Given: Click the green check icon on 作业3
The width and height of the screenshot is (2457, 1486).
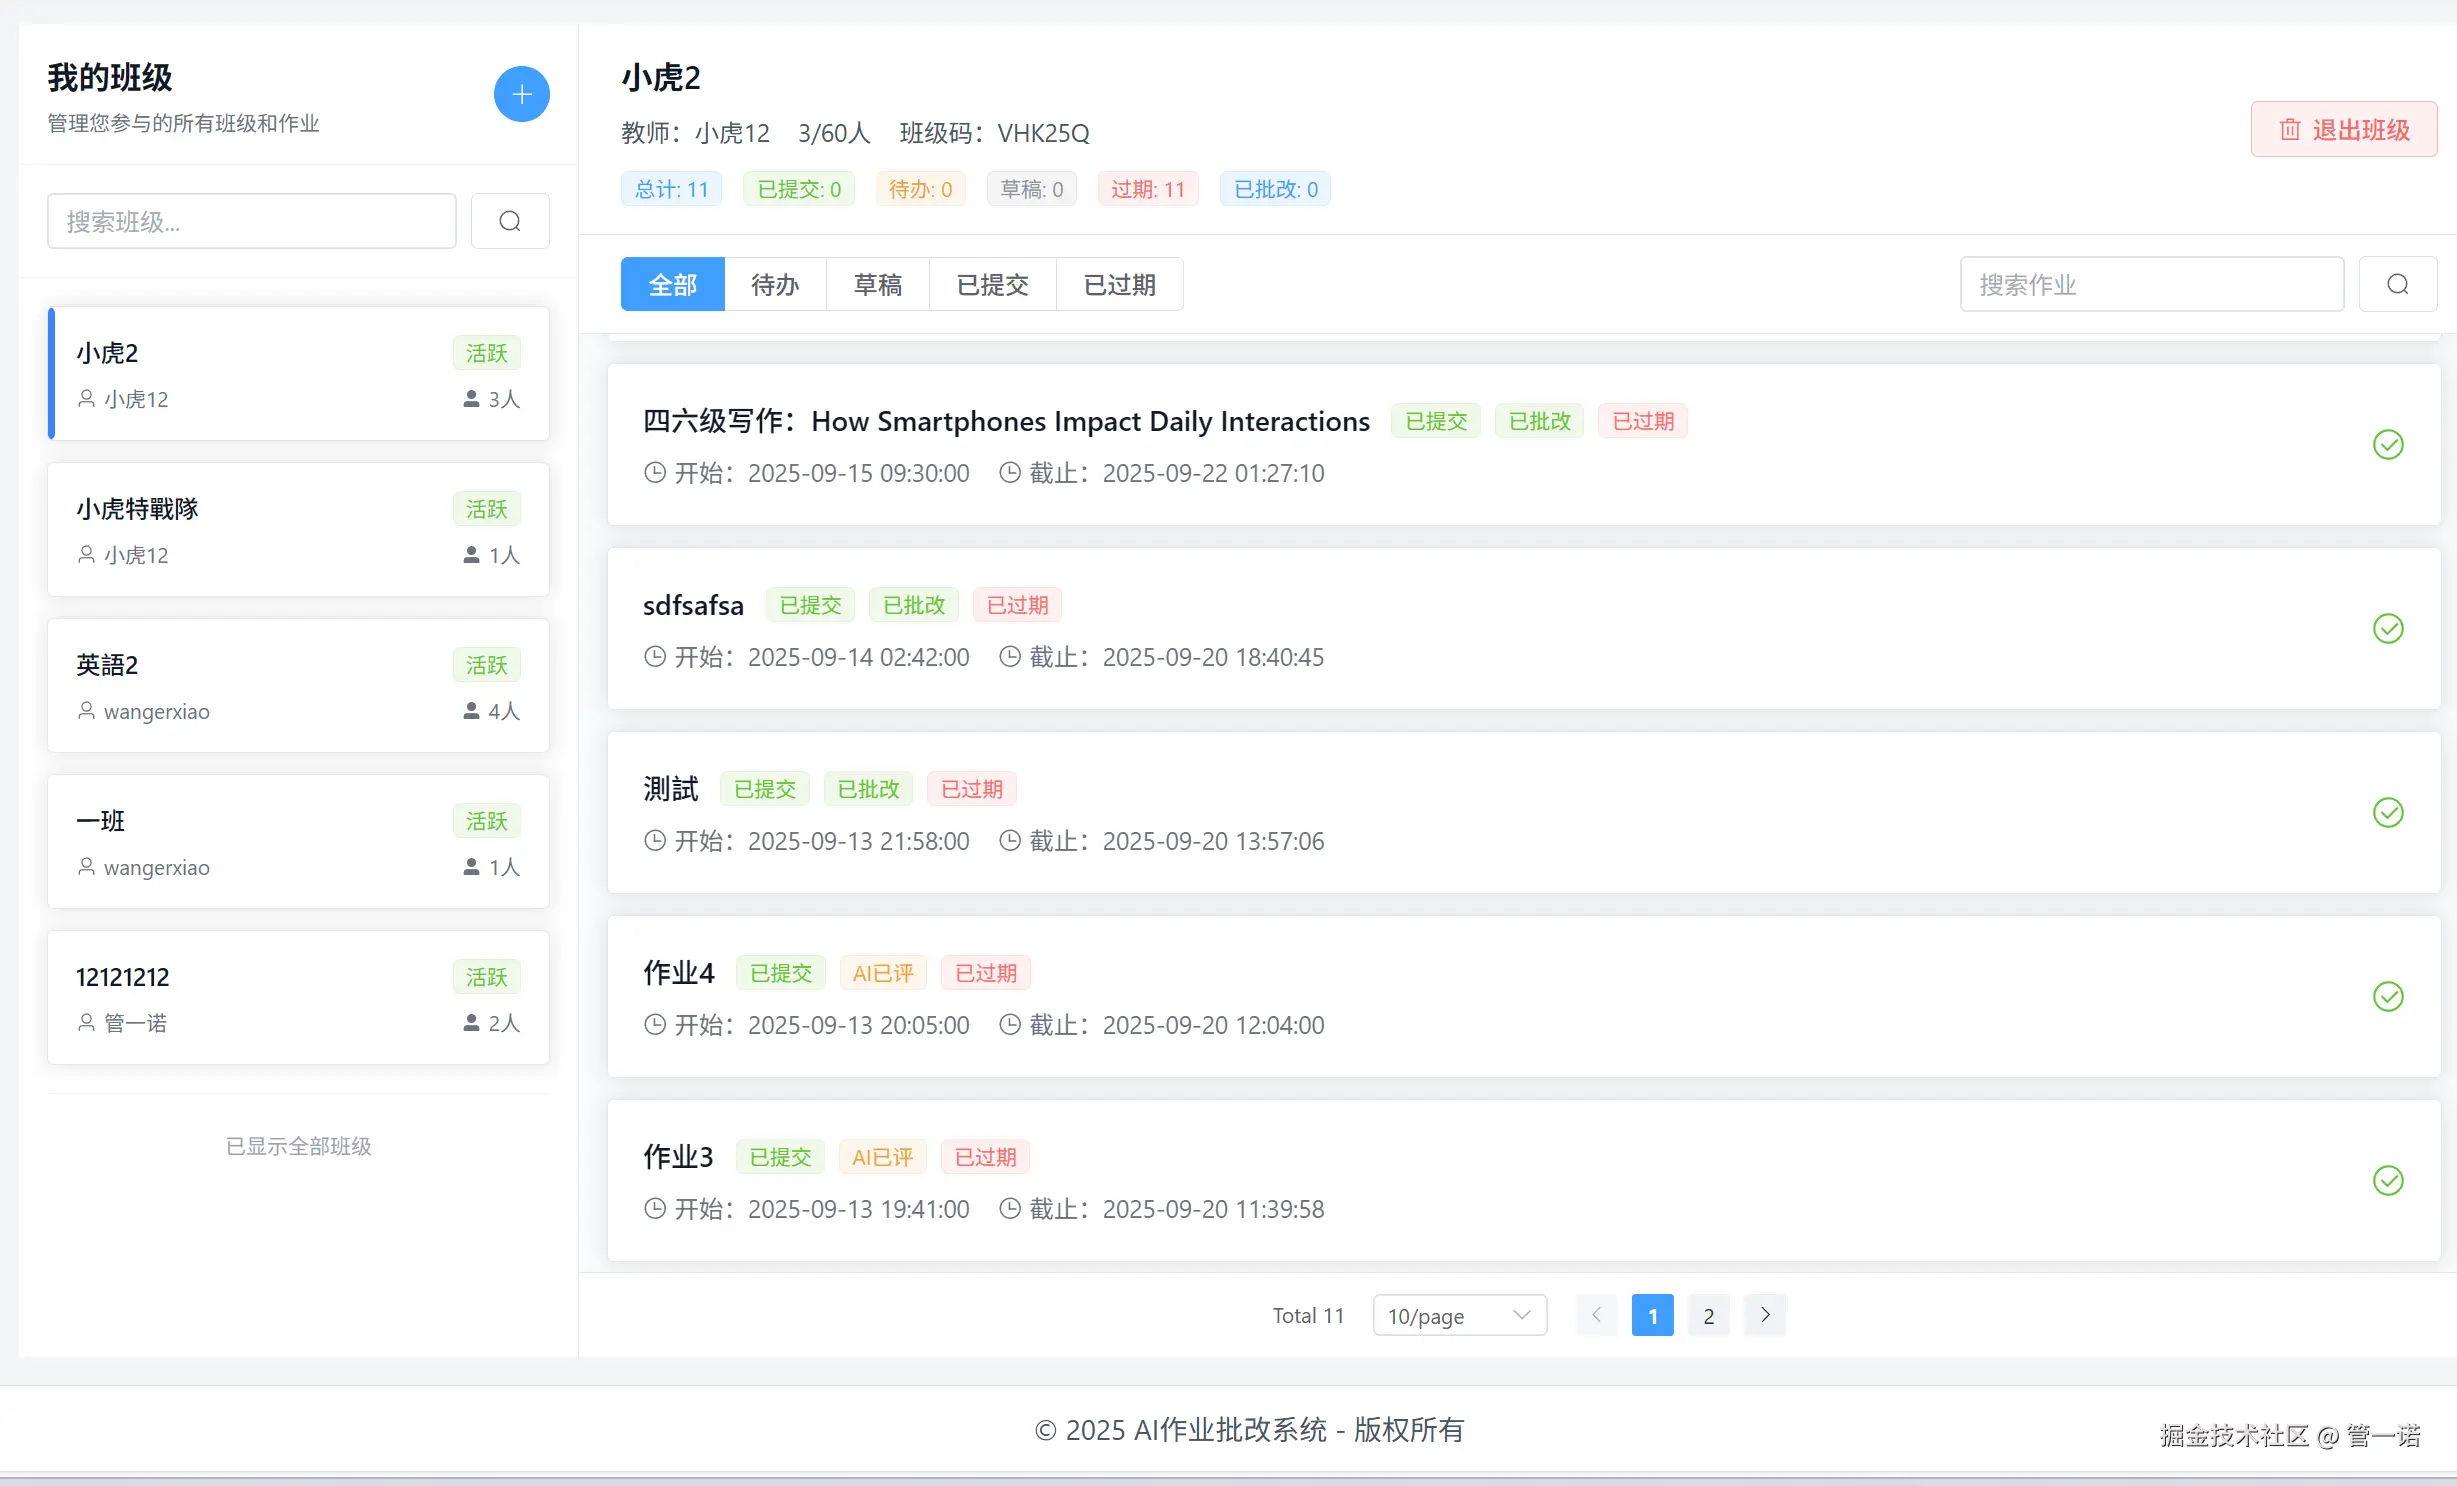Looking at the screenshot, I should [x=2388, y=1180].
